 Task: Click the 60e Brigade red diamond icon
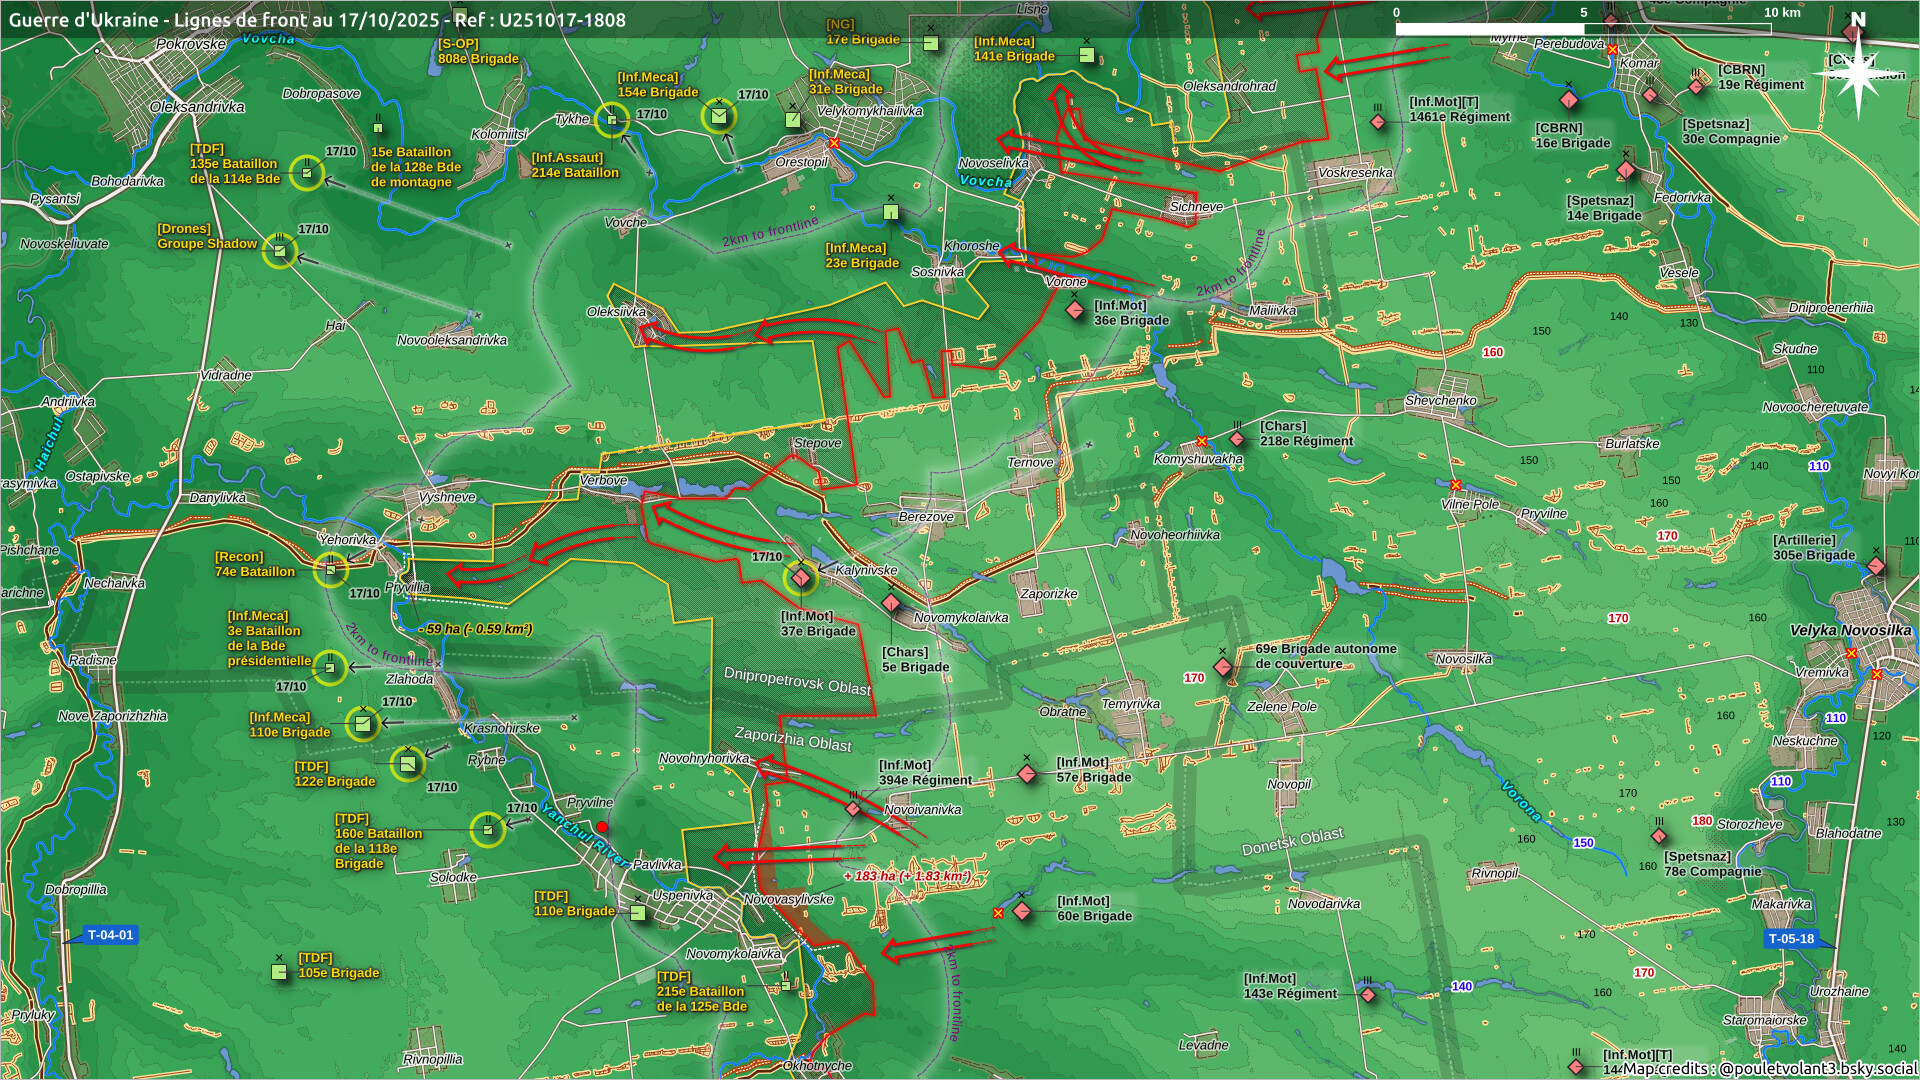click(x=1022, y=911)
